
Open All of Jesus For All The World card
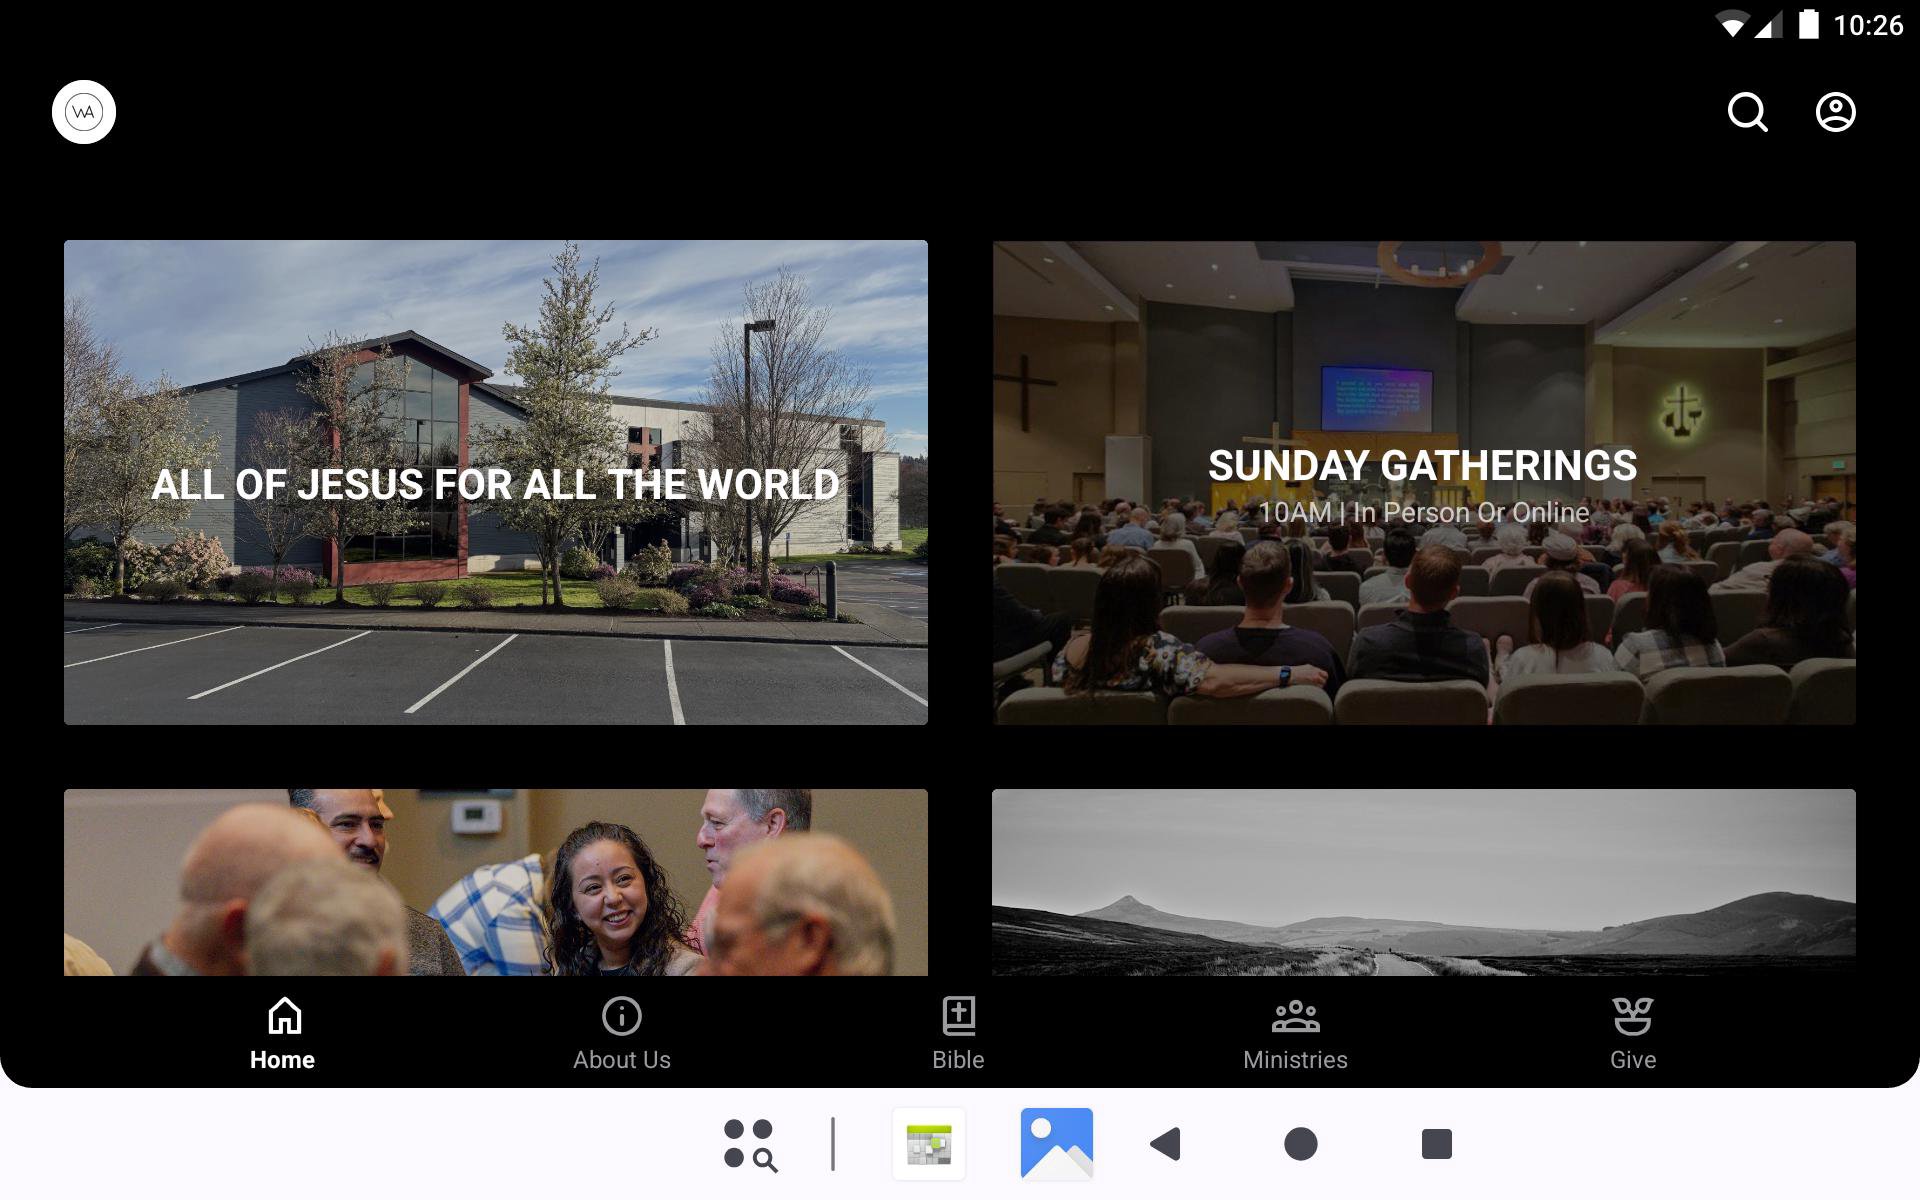[495, 482]
